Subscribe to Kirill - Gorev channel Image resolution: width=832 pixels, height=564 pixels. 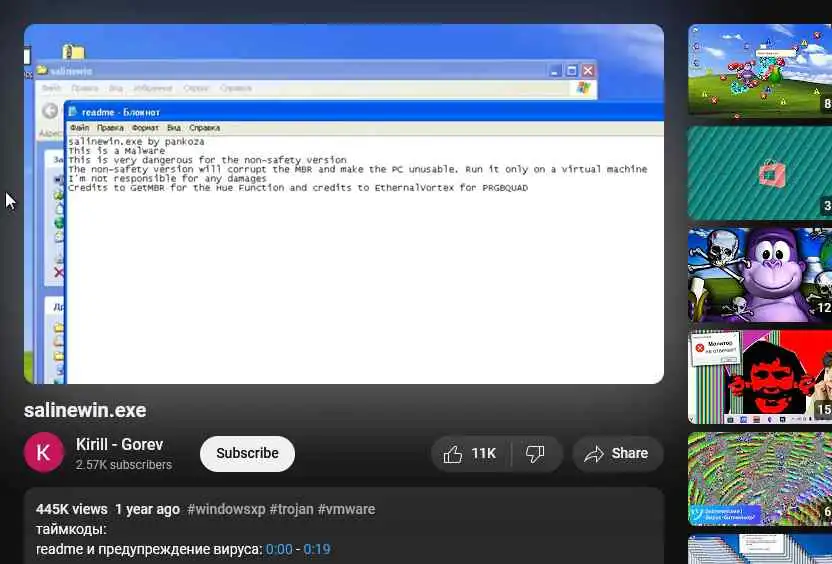tap(247, 454)
